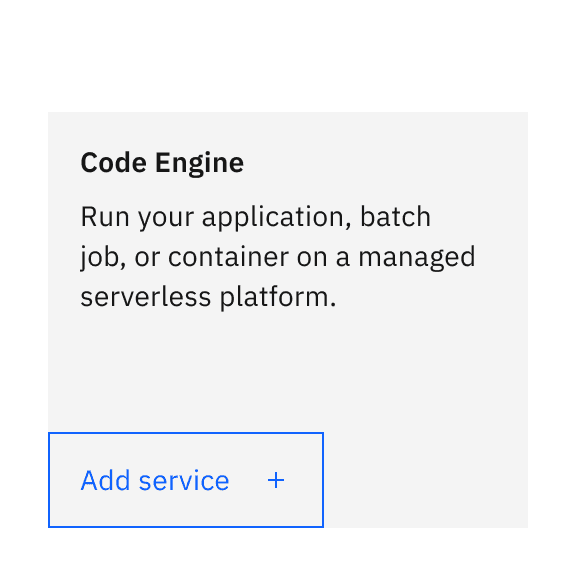Screen dimensions: 576x576
Task: Click the 'job, or container' description line
Action: (184, 257)
